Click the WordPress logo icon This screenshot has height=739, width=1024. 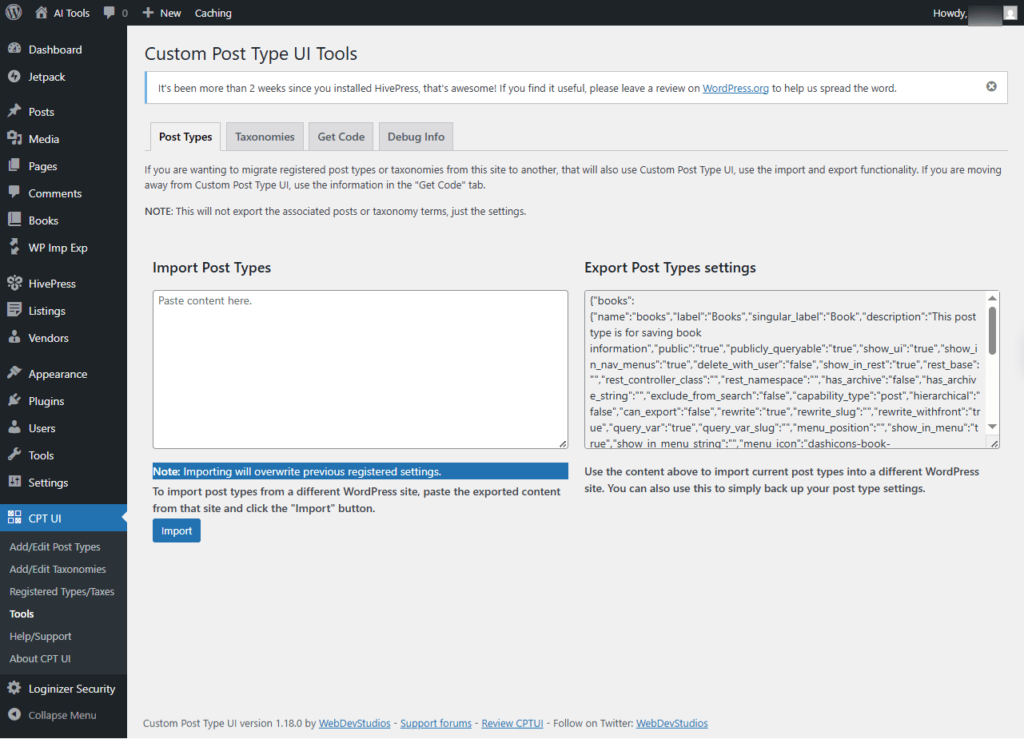click(x=14, y=13)
